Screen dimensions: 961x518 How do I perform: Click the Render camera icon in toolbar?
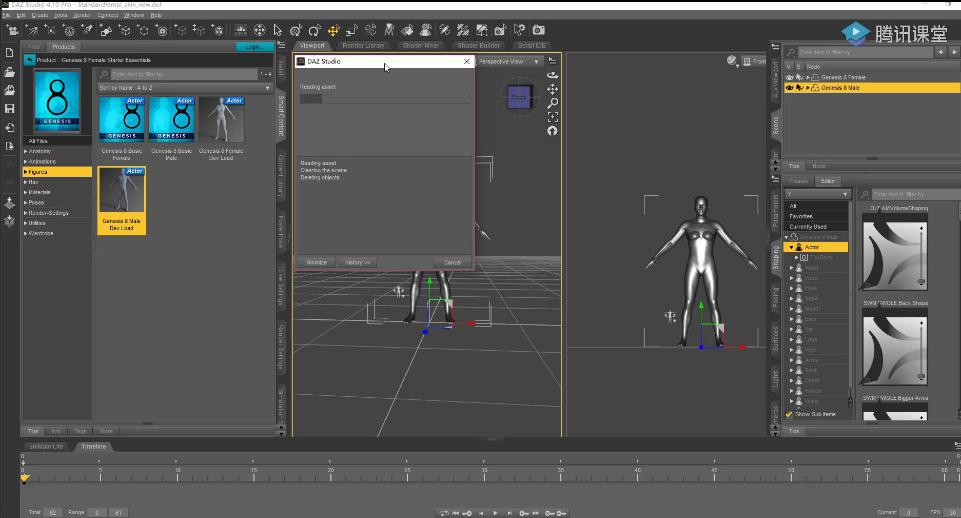point(539,30)
